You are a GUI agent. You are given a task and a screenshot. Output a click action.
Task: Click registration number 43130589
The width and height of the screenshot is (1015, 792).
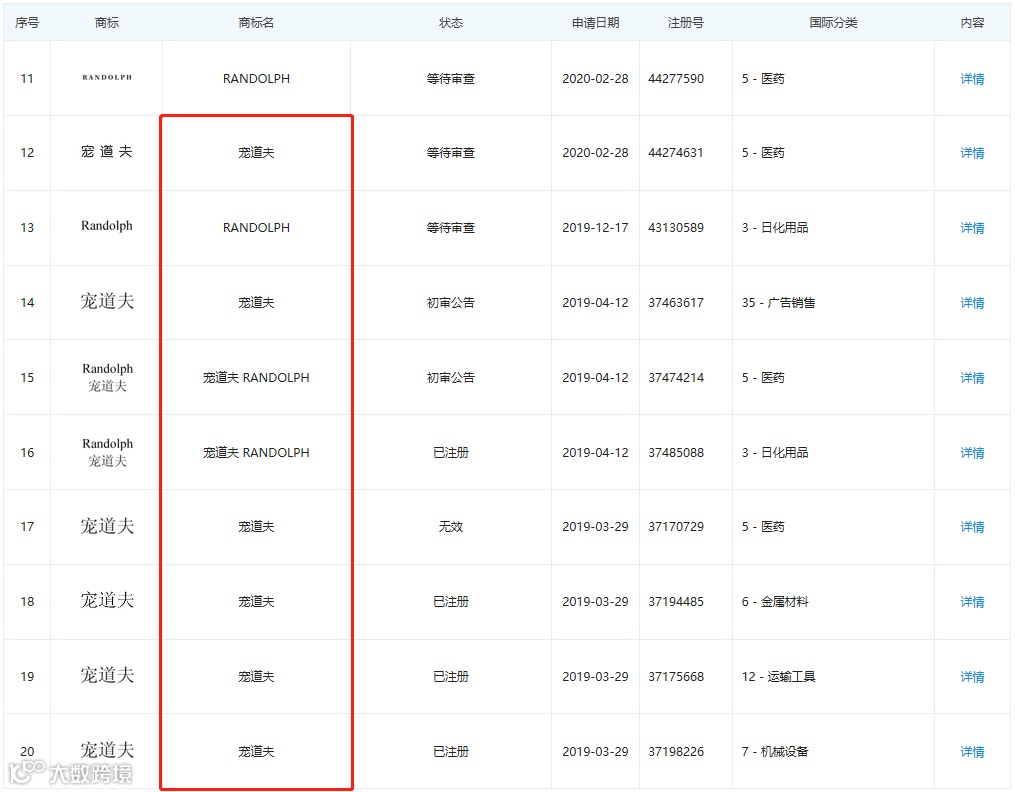pos(676,228)
